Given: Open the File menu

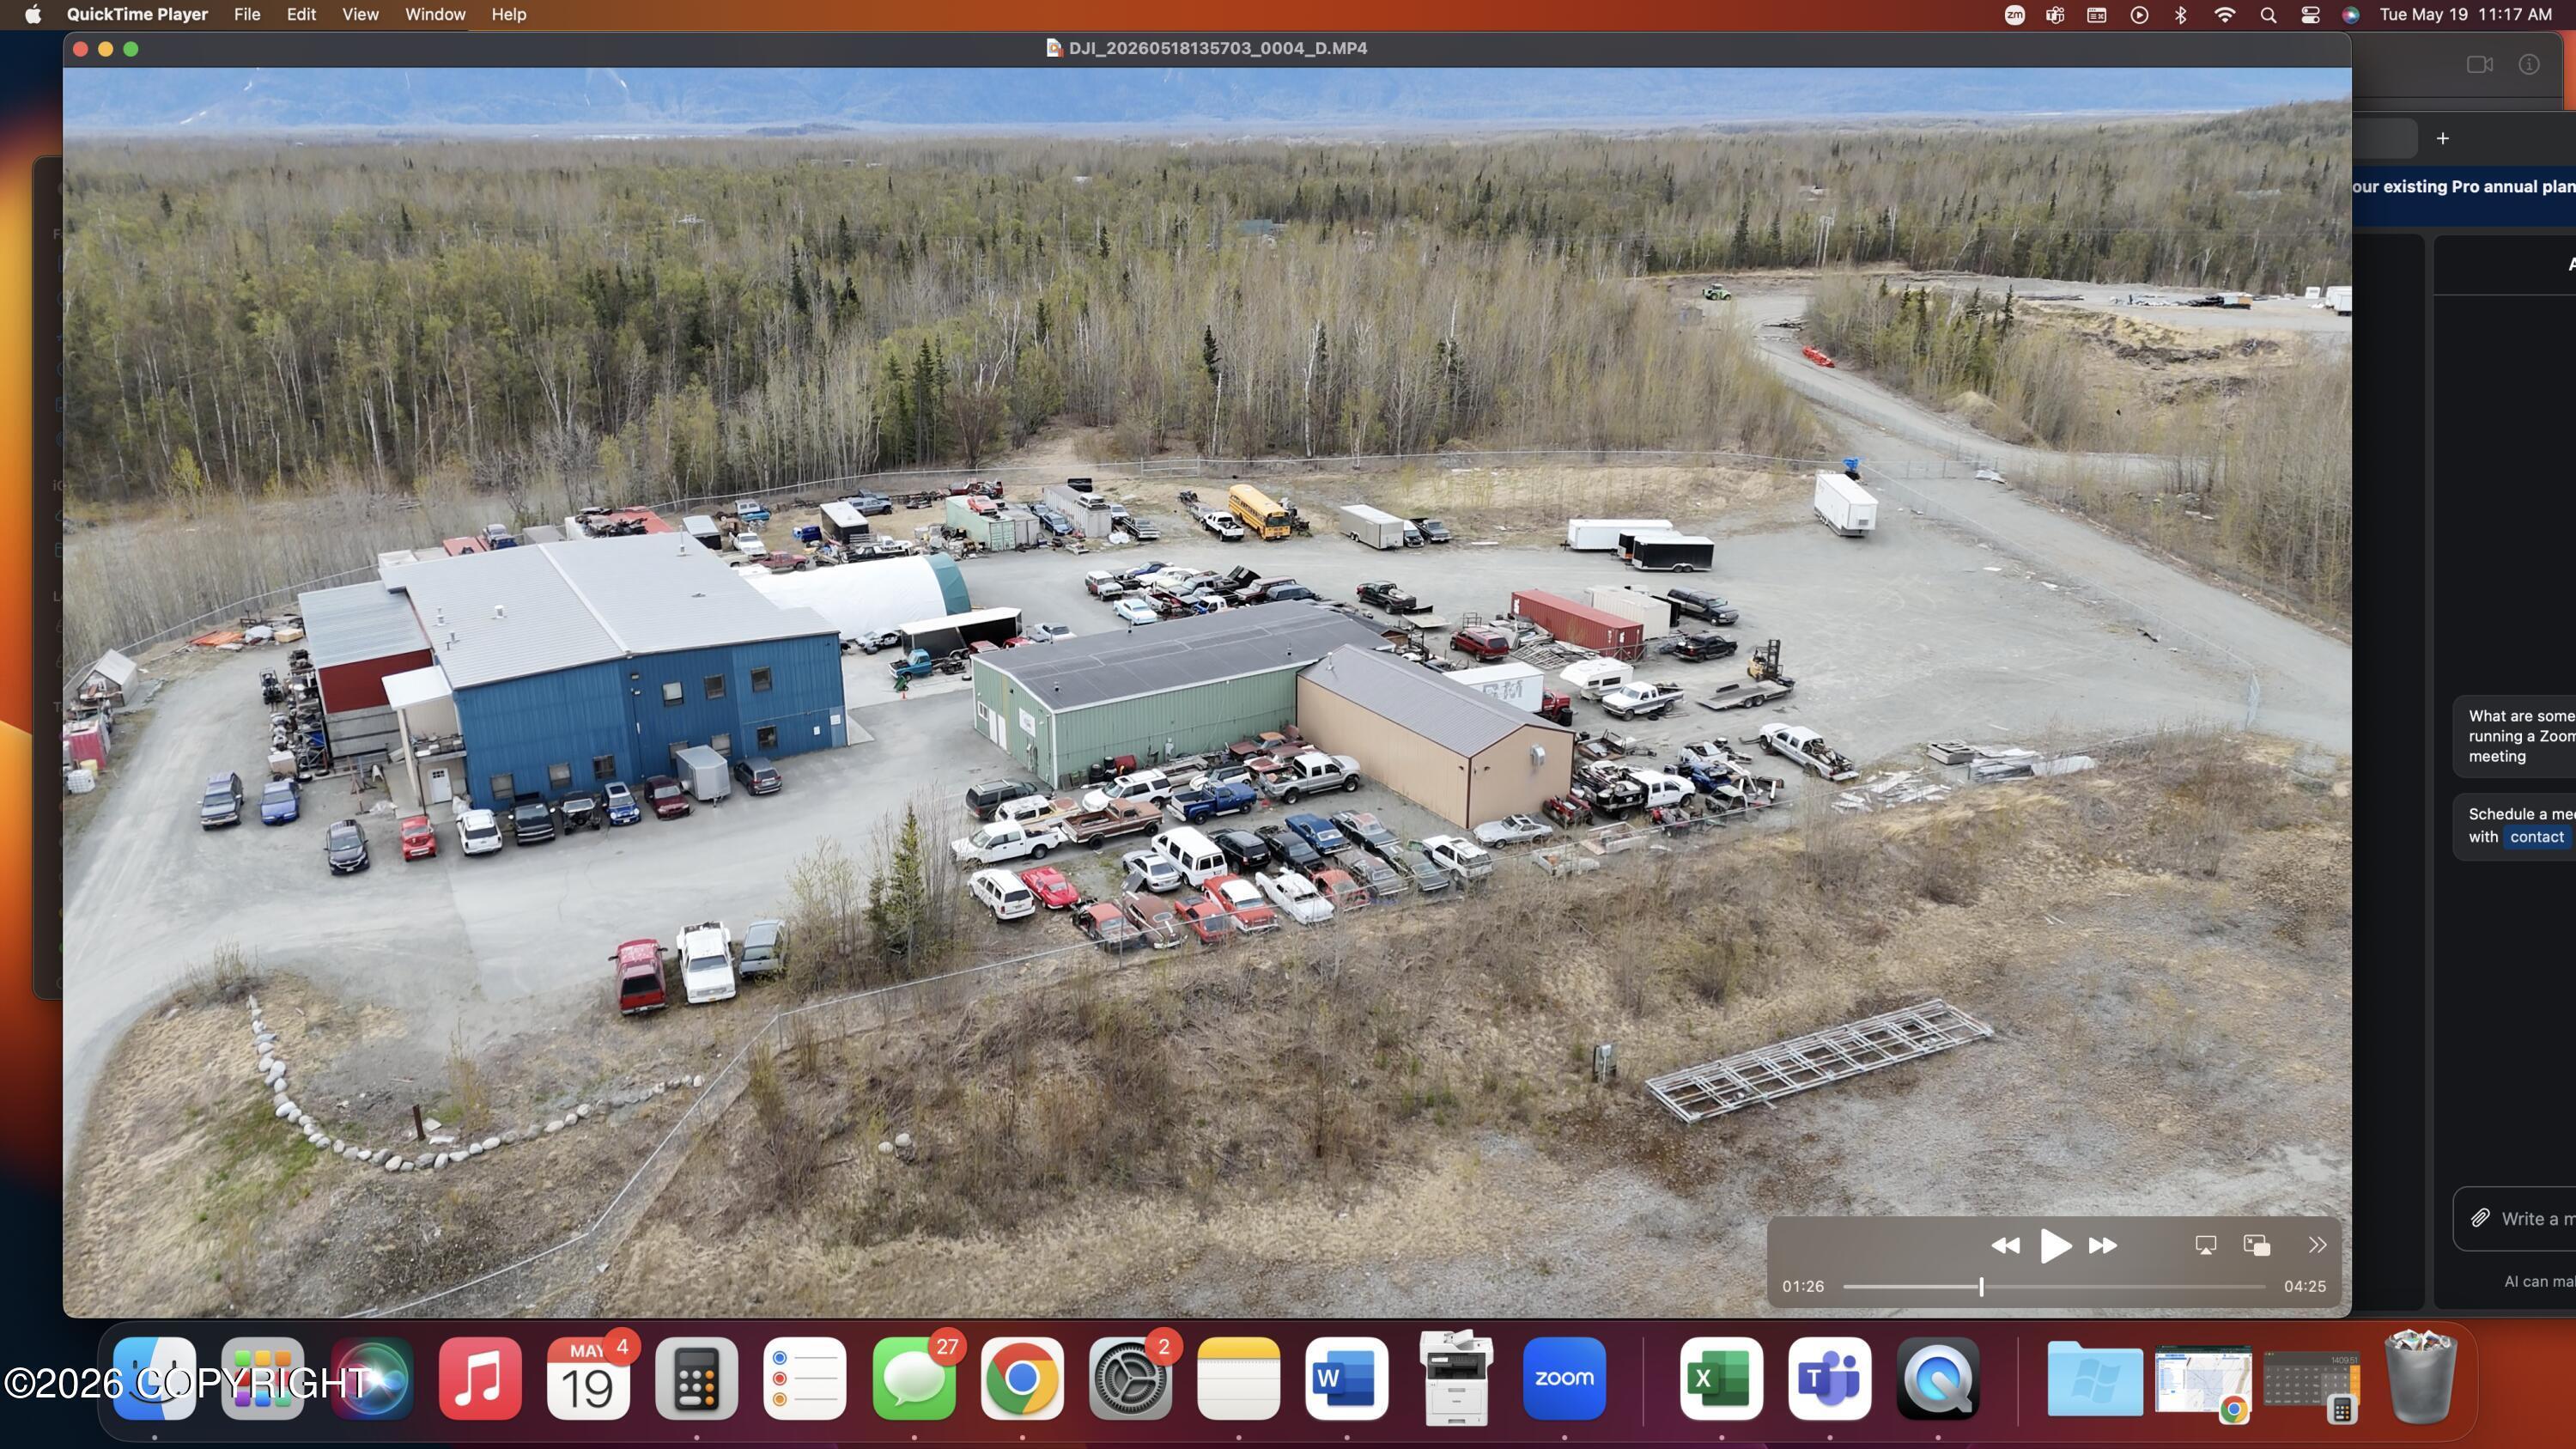Looking at the screenshot, I should (247, 14).
